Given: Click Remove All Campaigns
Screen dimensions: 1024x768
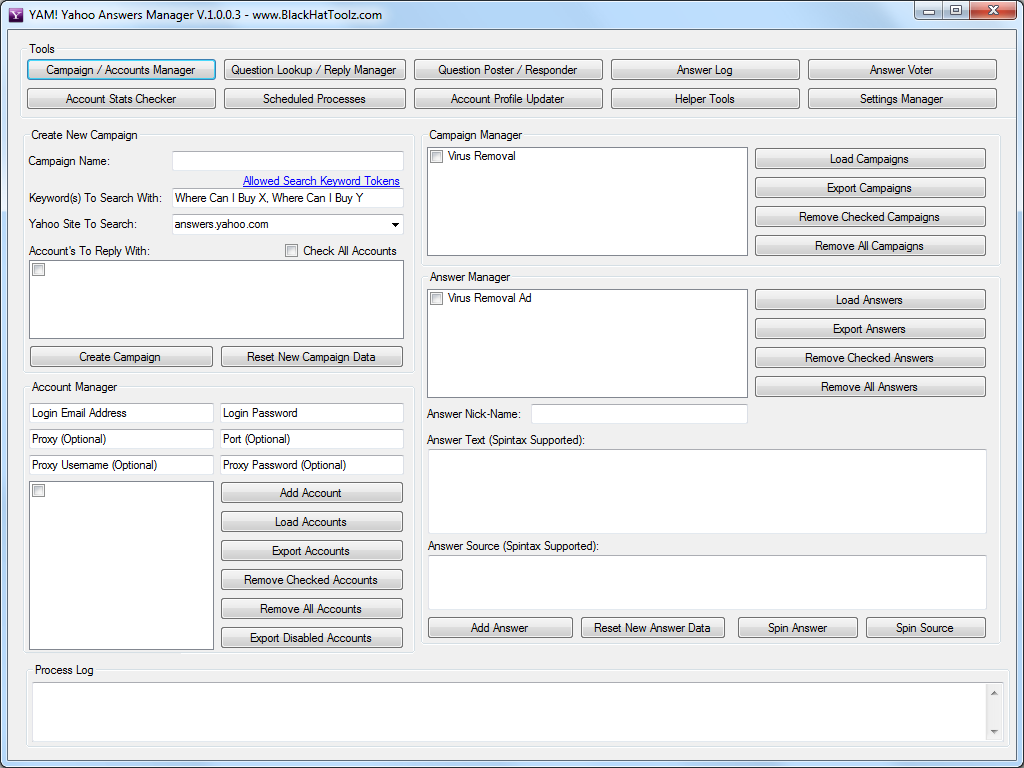Looking at the screenshot, I should [870, 246].
